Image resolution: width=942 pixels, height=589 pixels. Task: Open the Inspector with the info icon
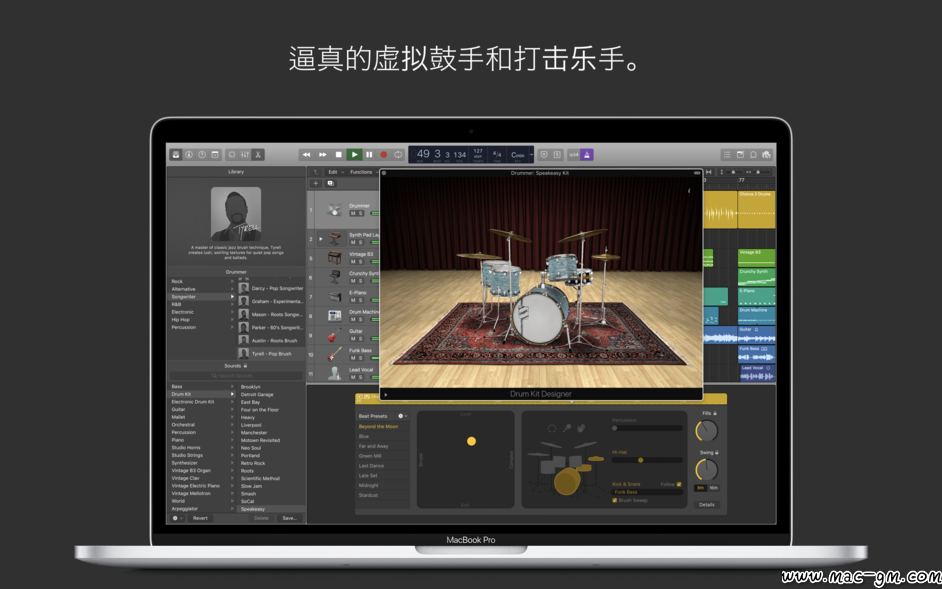(189, 154)
